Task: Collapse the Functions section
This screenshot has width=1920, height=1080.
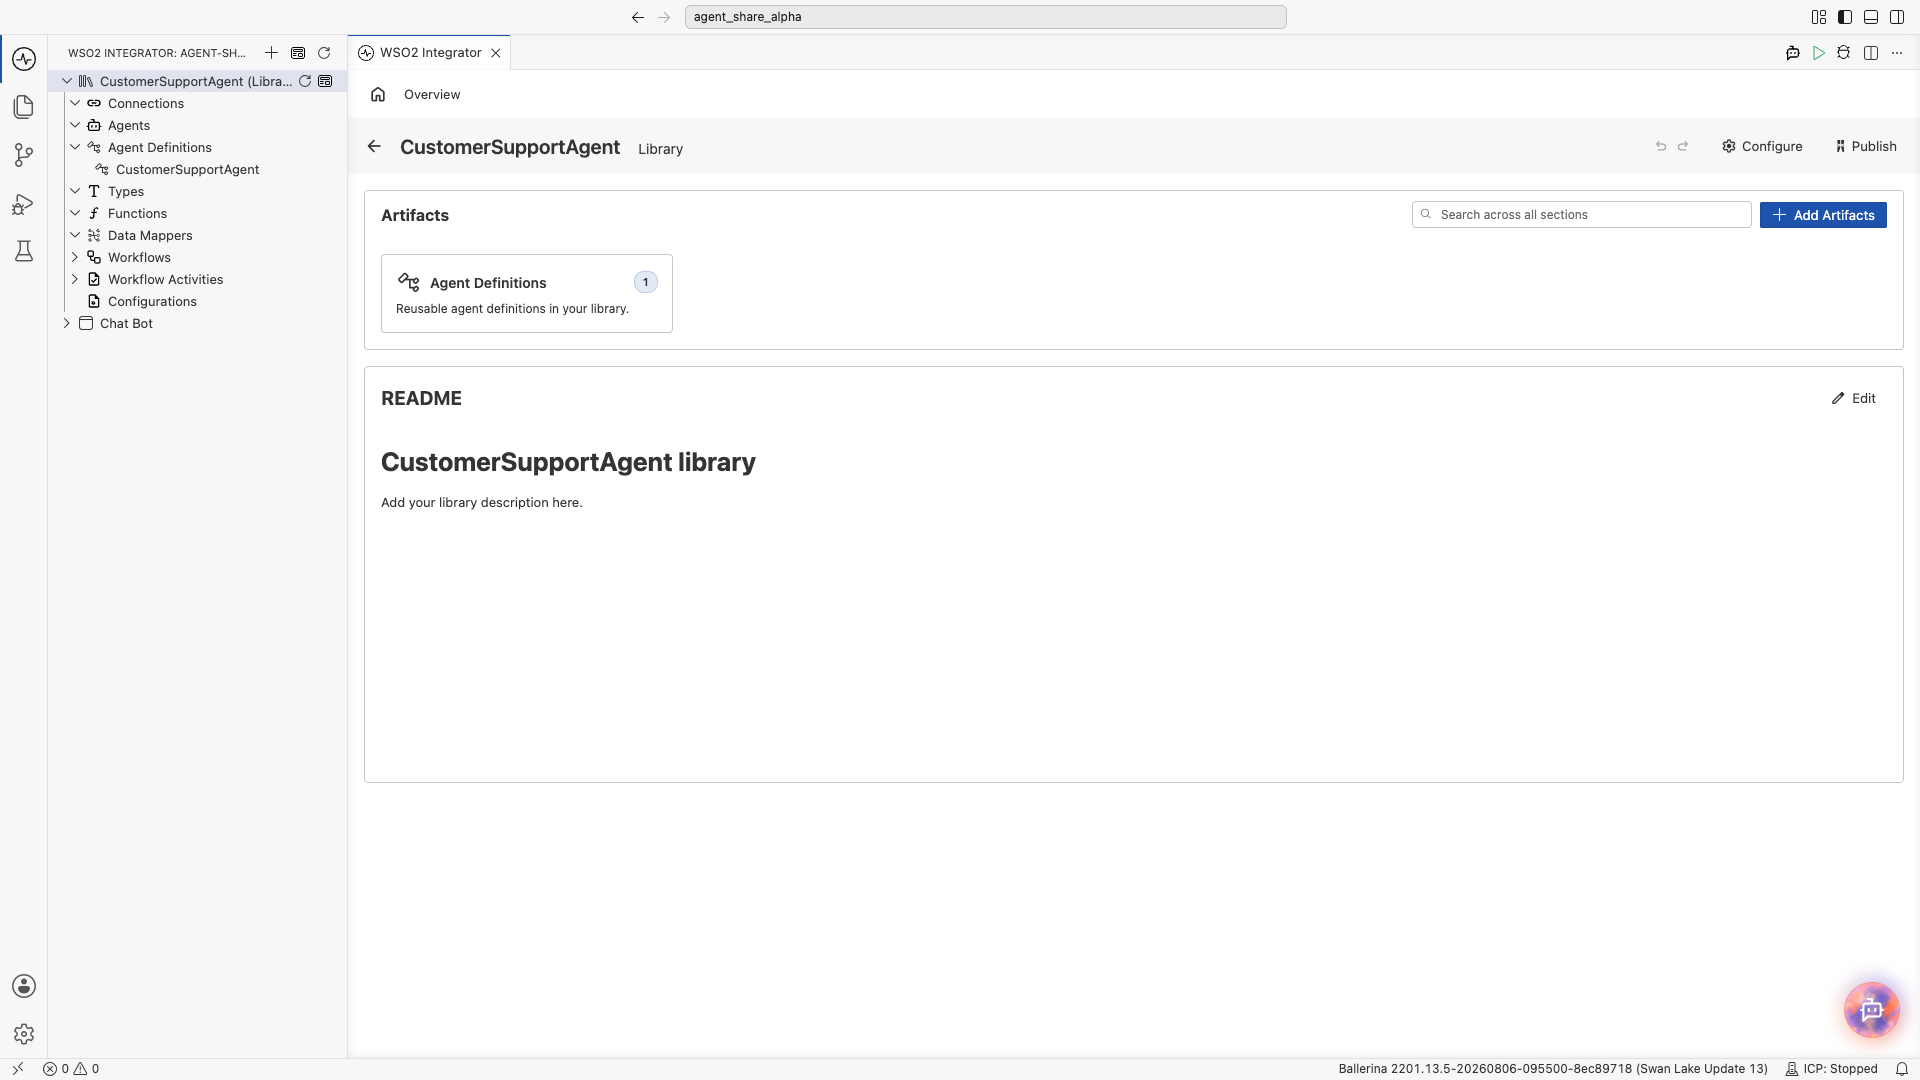Action: click(x=75, y=213)
